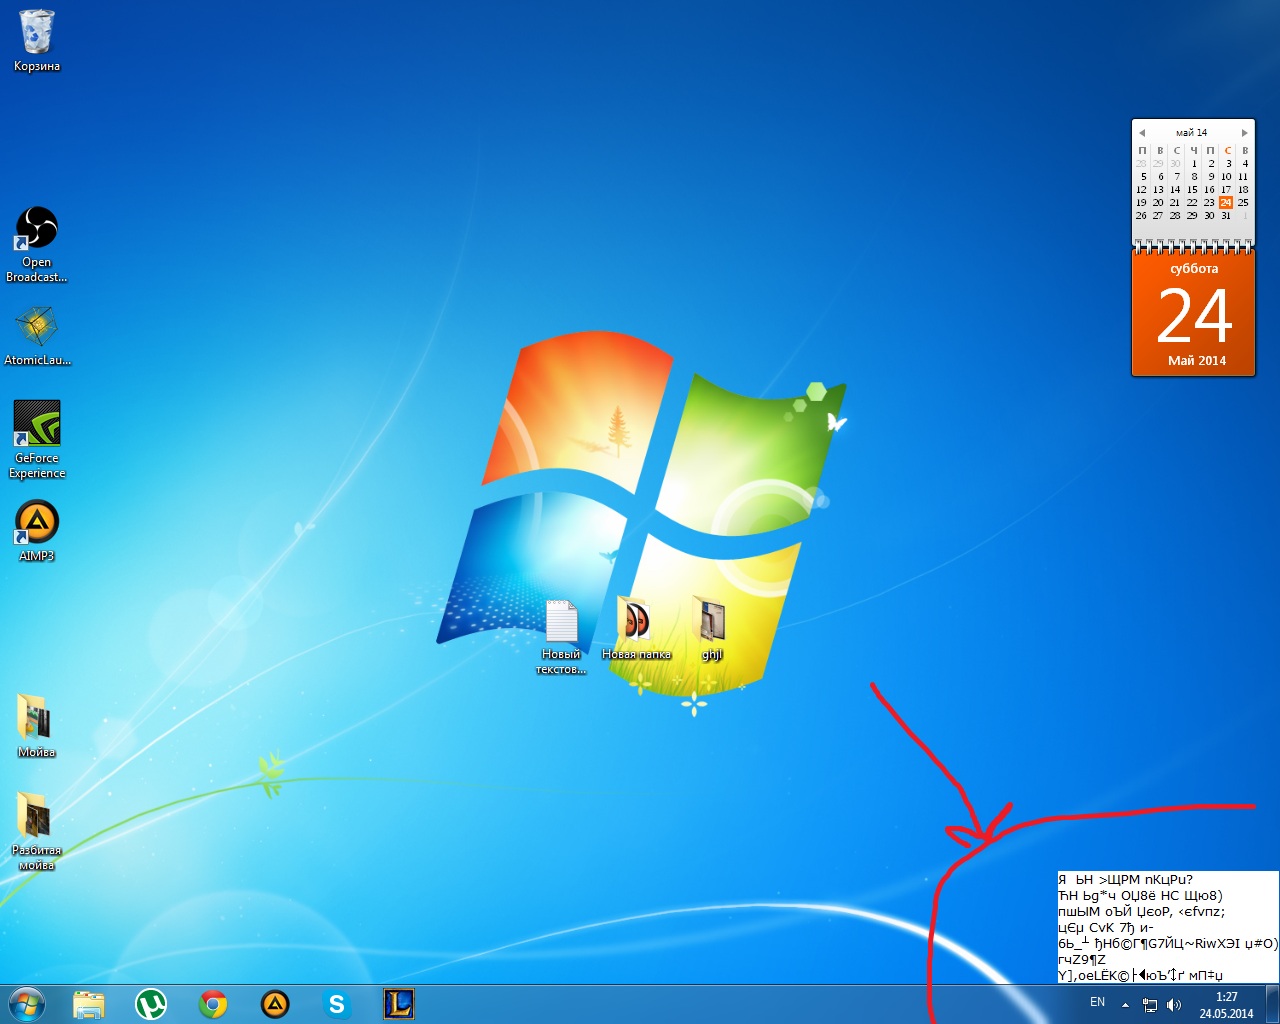
Task: Click the май 14 calendar header
Action: click(1191, 132)
